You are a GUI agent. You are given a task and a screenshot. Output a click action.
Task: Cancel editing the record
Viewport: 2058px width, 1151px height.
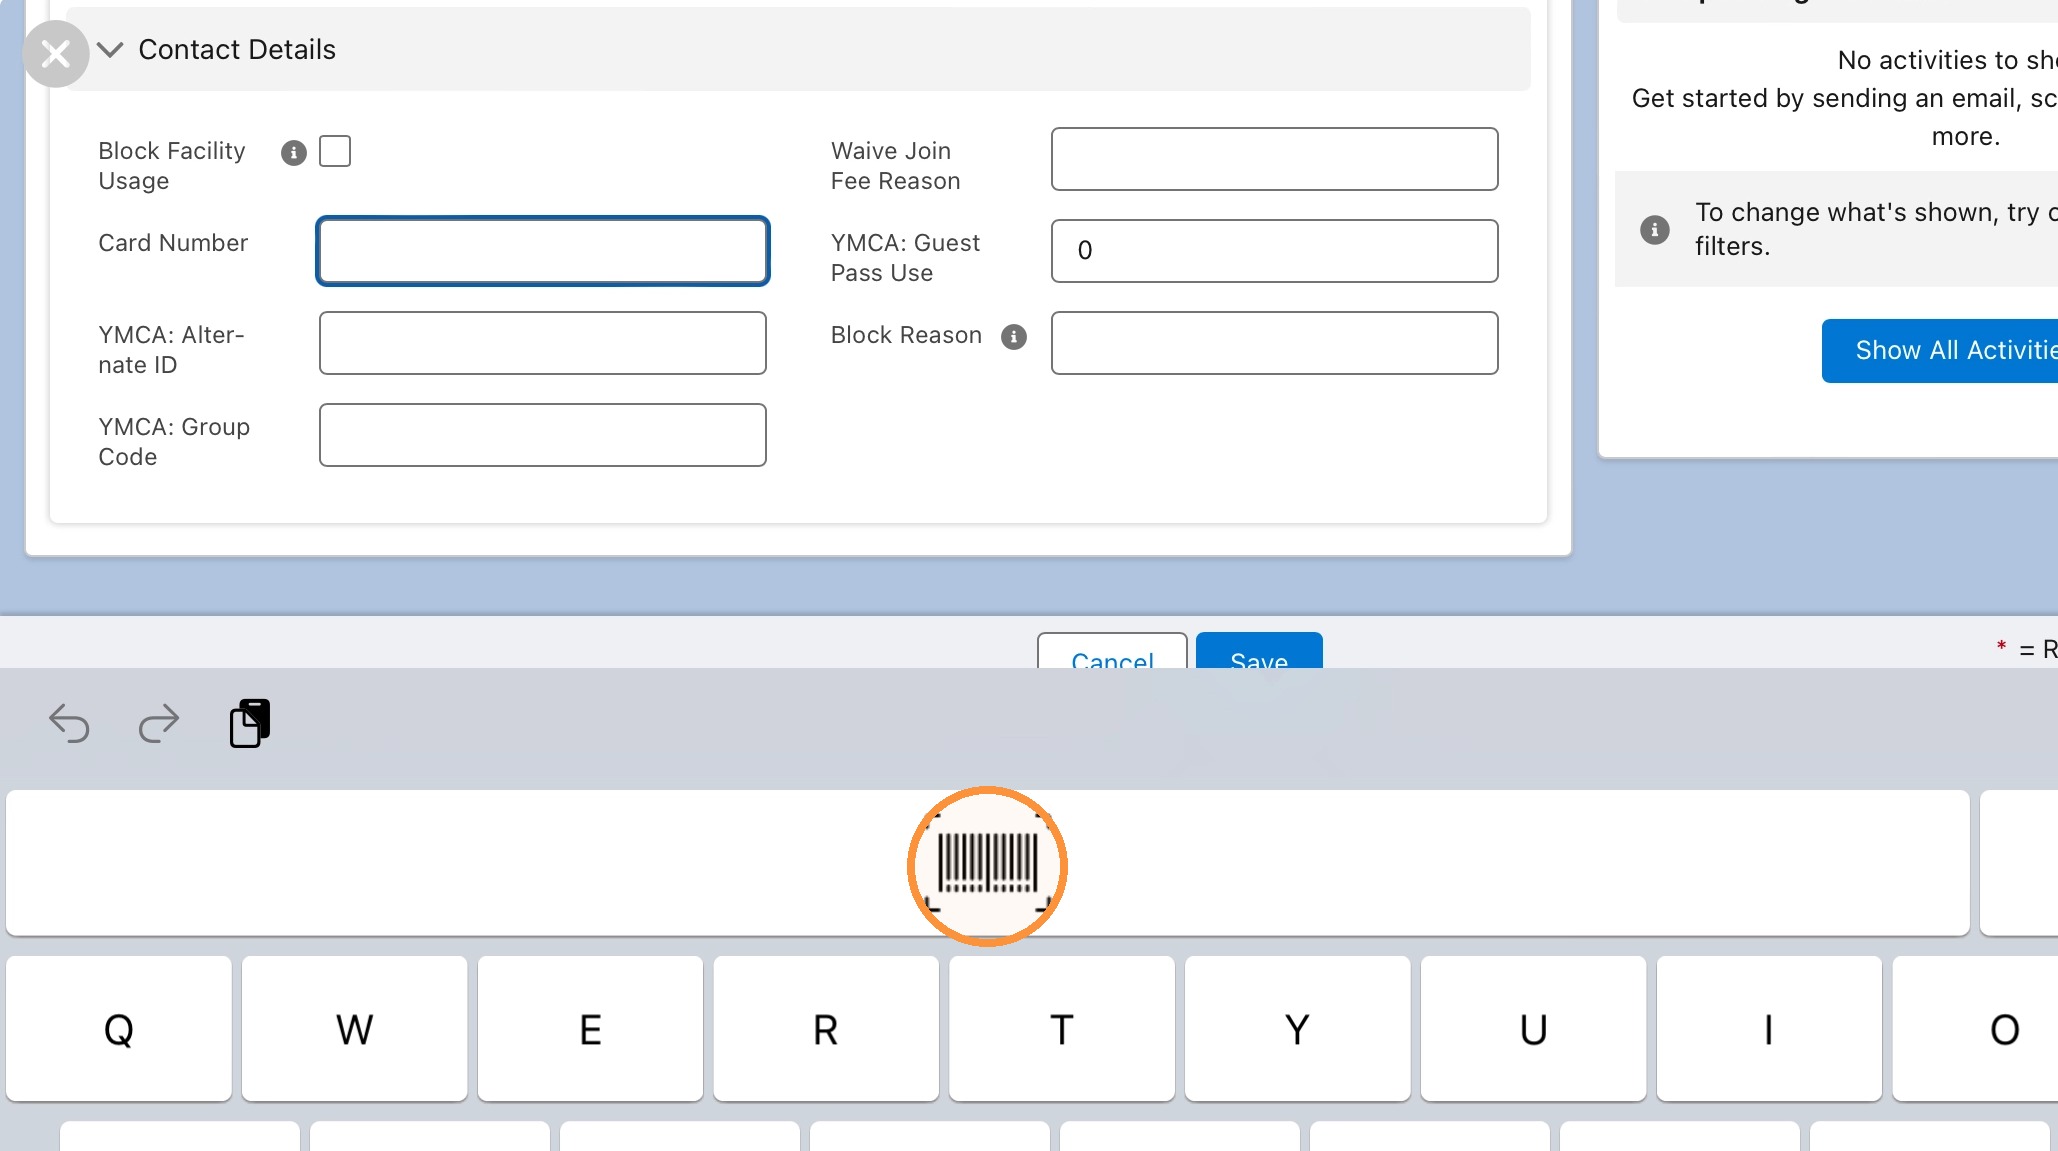pyautogui.click(x=1112, y=651)
